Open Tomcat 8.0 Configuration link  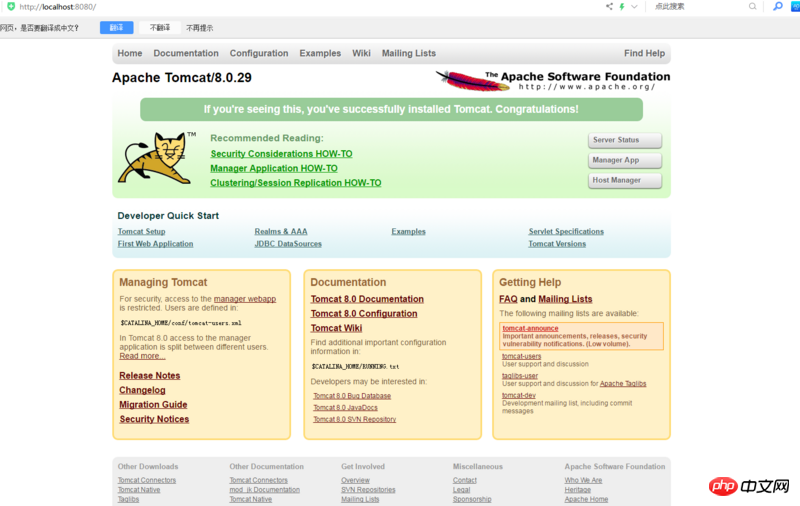tap(364, 313)
